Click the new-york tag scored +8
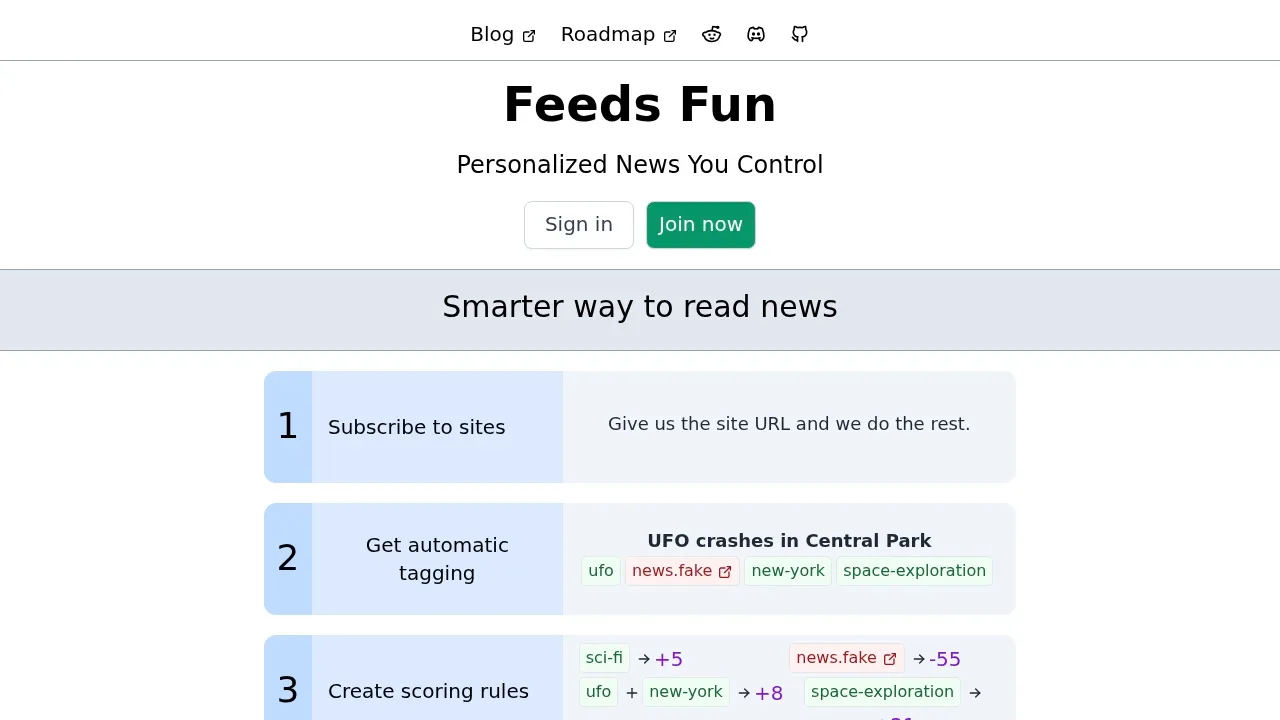Image resolution: width=1280 pixels, height=720 pixels. [686, 692]
